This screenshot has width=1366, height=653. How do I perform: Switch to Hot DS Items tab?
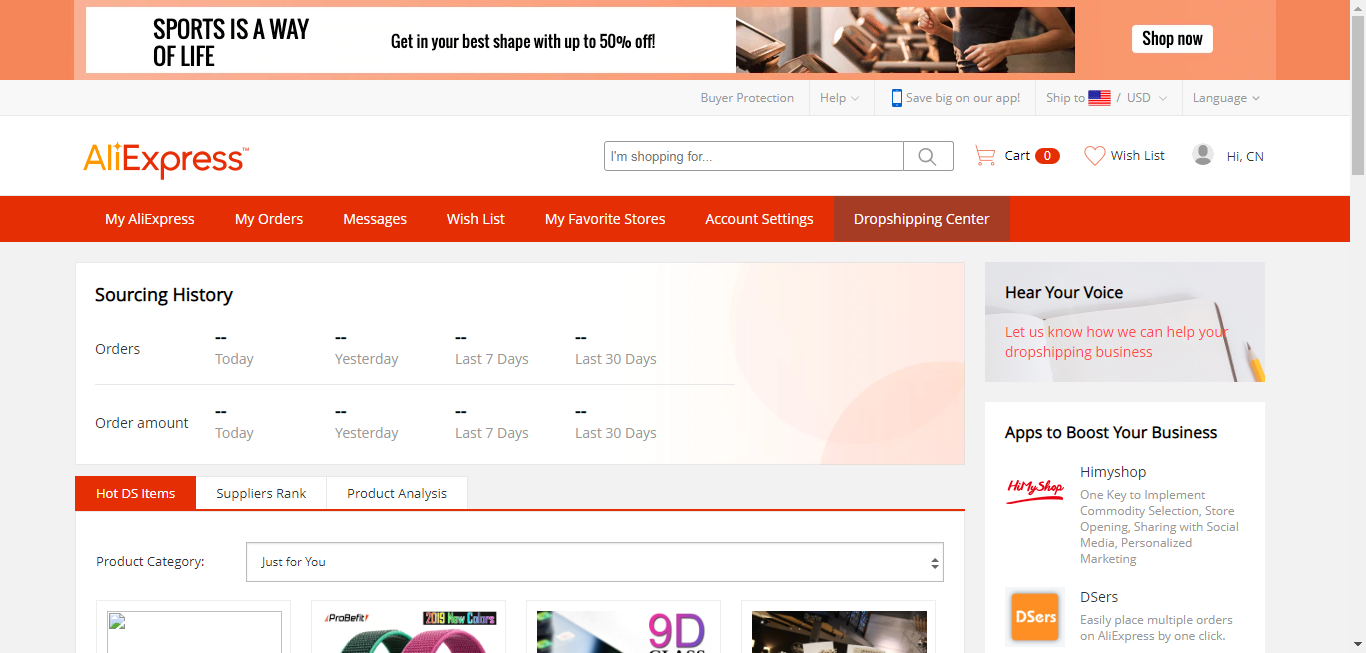[x=135, y=493]
